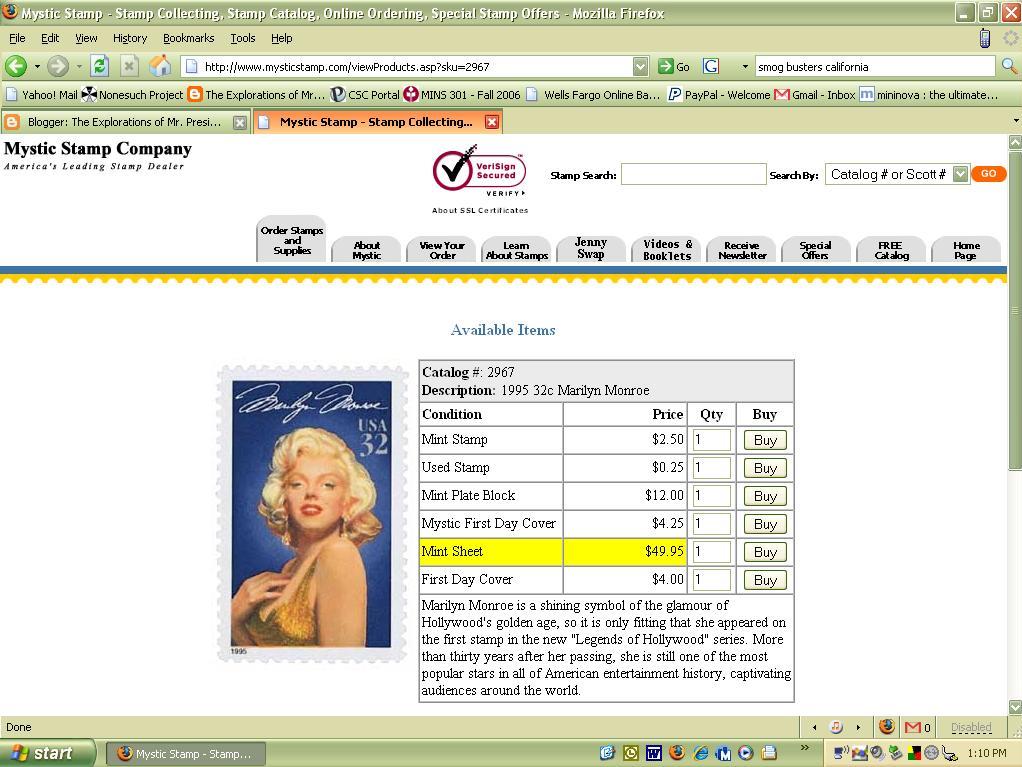The width and height of the screenshot is (1022, 767).
Task: Click the orange GO search button
Action: coord(989,173)
